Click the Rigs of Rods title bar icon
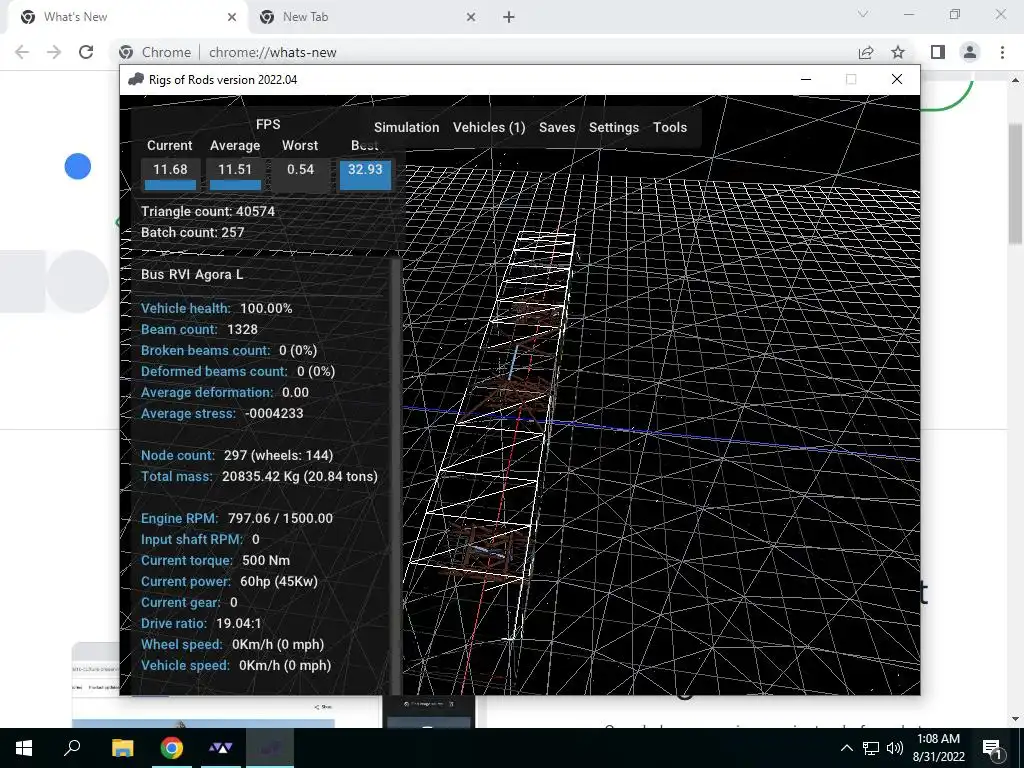The width and height of the screenshot is (1024, 768). tap(136, 80)
